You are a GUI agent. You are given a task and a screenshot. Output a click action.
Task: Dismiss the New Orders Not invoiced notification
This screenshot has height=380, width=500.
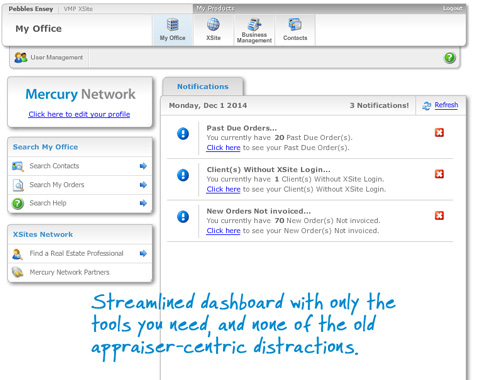(439, 216)
